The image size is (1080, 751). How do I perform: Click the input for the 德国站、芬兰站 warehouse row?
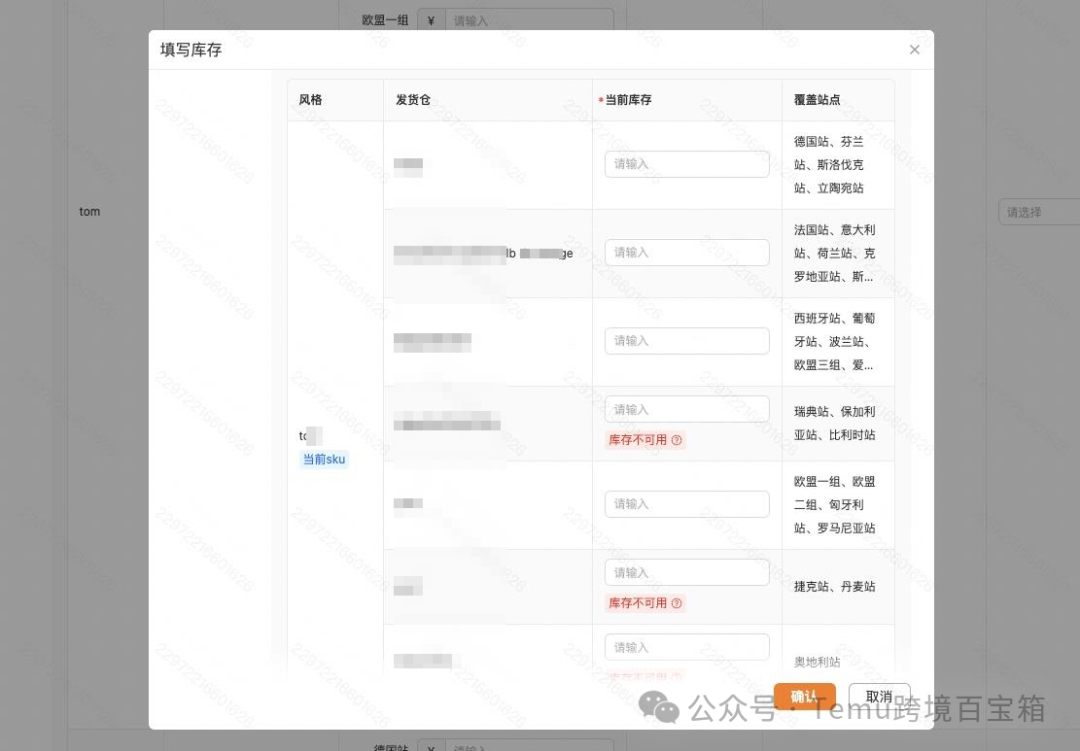pos(686,164)
